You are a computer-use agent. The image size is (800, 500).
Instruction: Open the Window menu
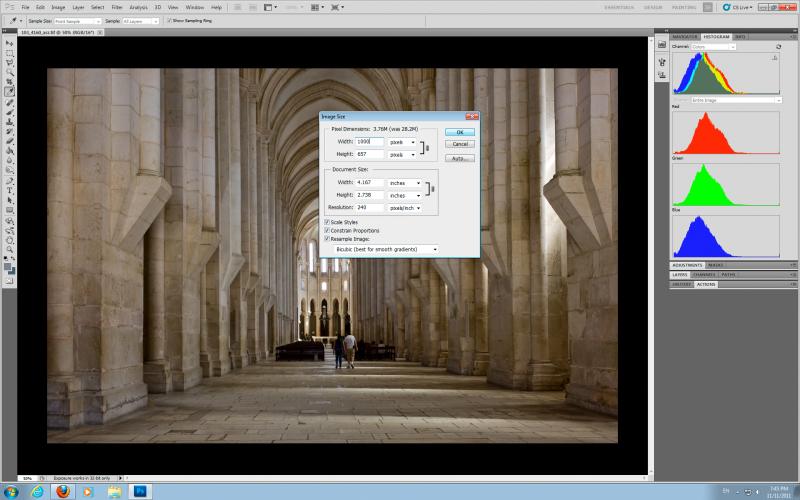(x=194, y=8)
